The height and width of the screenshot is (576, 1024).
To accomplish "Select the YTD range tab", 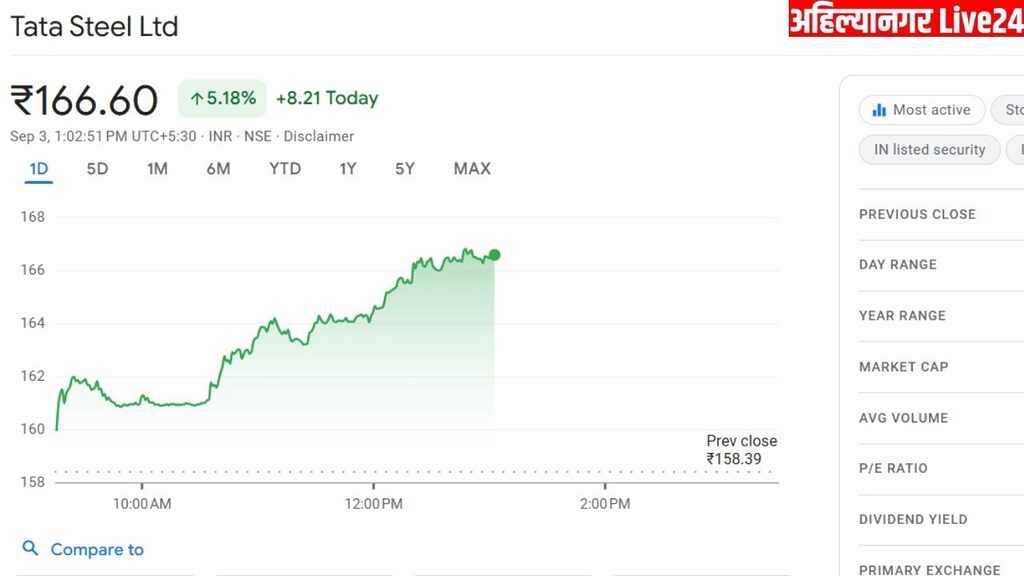I will point(285,169).
